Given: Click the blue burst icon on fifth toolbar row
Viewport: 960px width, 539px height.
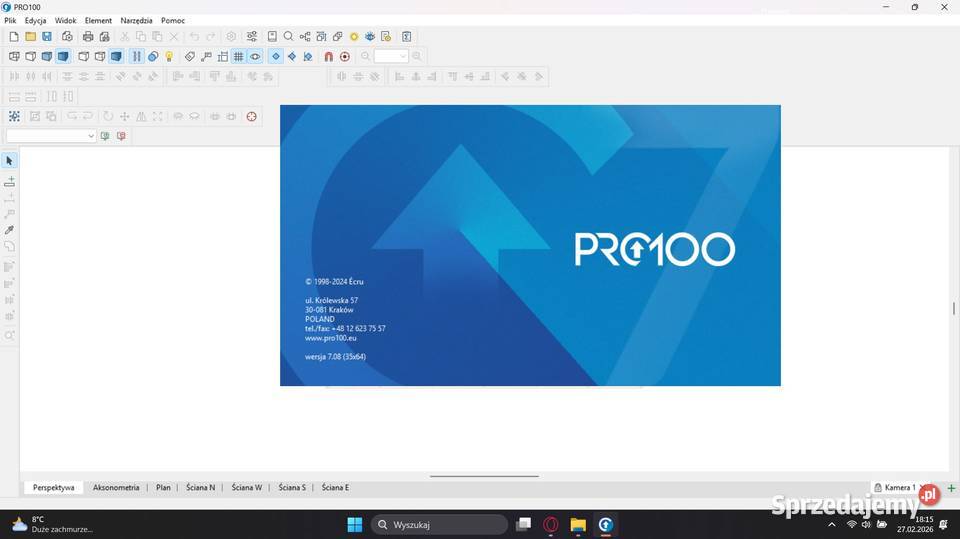Looking at the screenshot, I should [x=14, y=116].
